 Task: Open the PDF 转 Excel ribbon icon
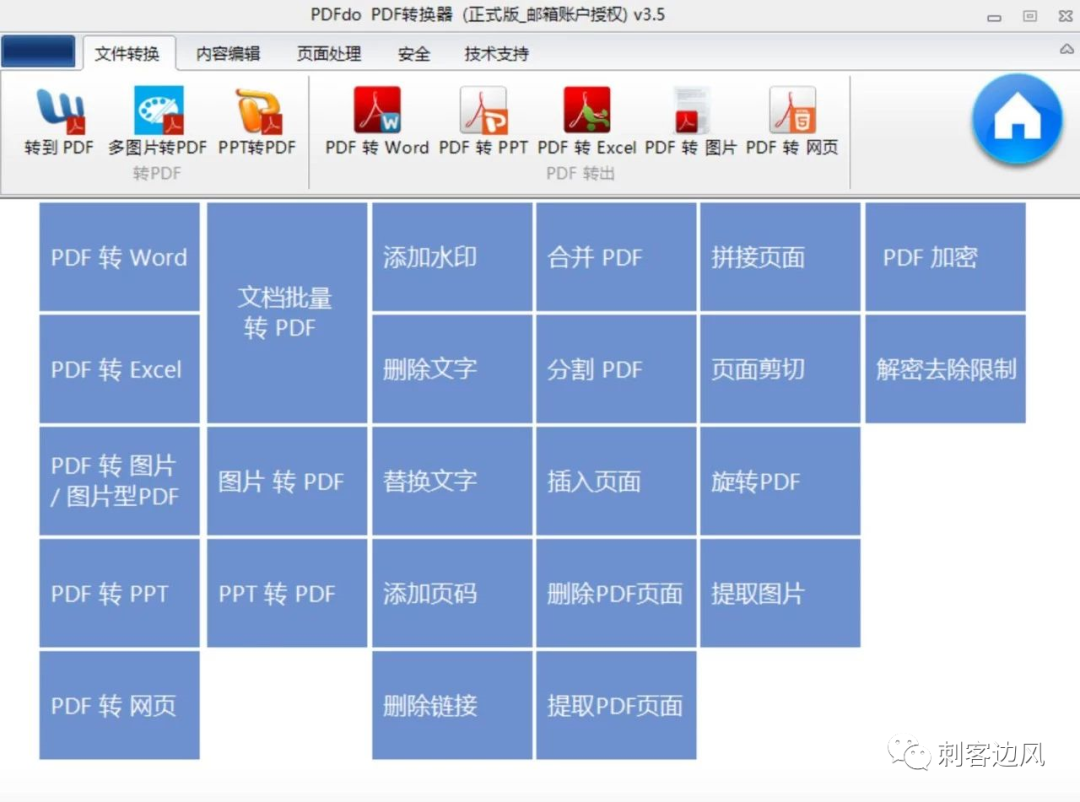[587, 122]
